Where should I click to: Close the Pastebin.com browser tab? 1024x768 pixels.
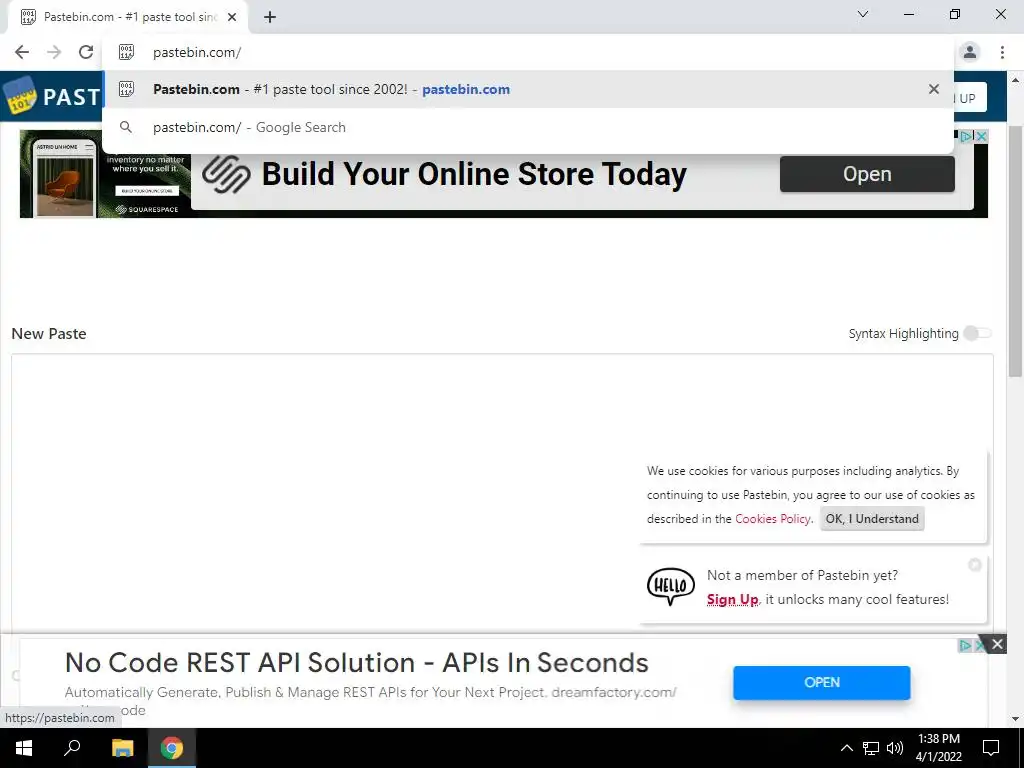[232, 17]
